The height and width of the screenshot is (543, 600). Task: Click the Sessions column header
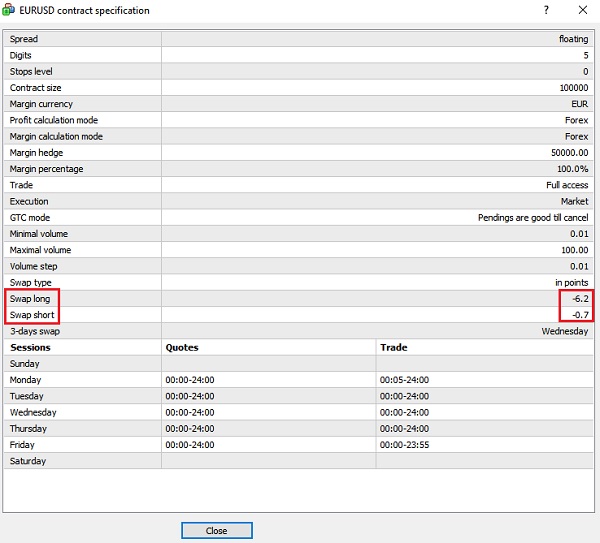pos(30,347)
